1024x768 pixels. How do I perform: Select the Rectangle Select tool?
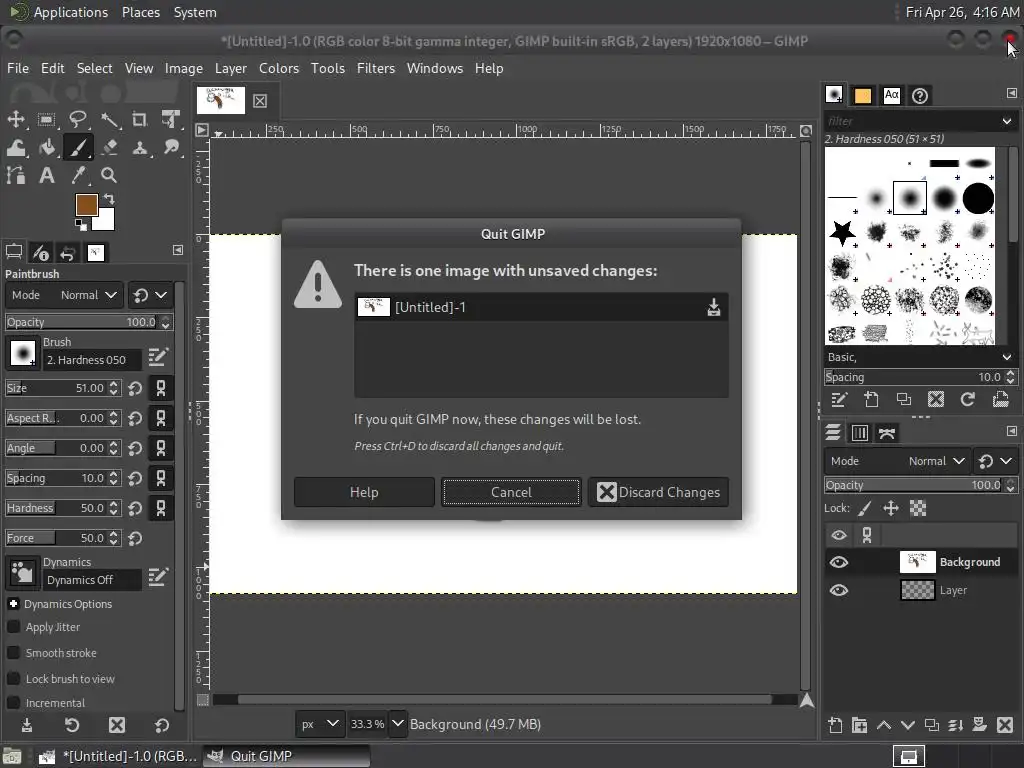click(46, 119)
